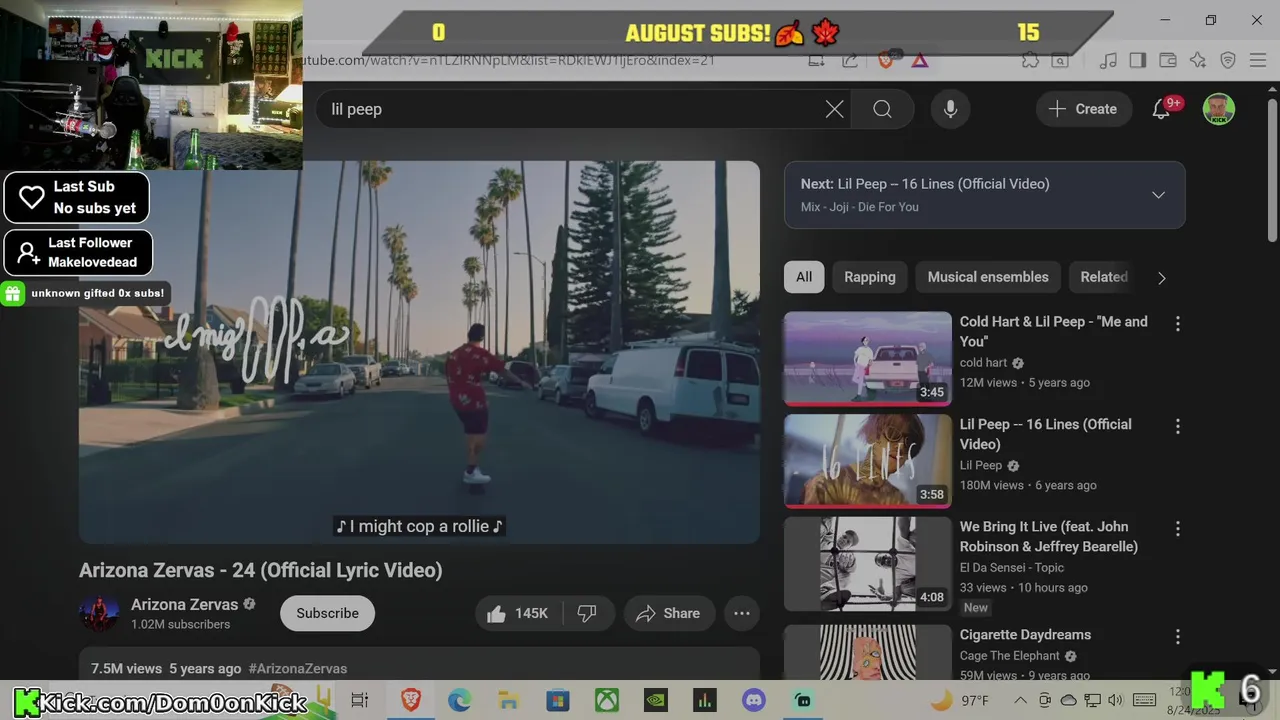Open the media control music note icon
Image resolution: width=1280 pixels, height=720 pixels.
click(1108, 60)
